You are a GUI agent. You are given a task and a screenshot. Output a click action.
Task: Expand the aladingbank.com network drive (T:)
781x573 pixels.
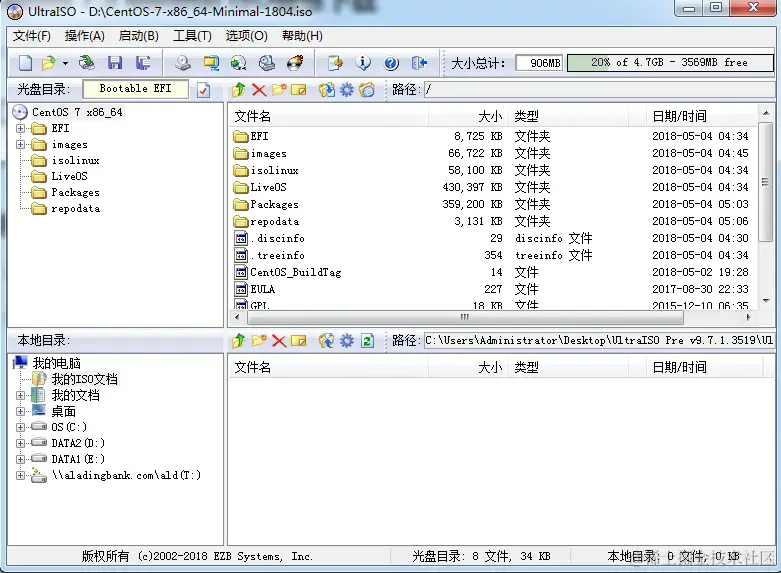[x=20, y=475]
